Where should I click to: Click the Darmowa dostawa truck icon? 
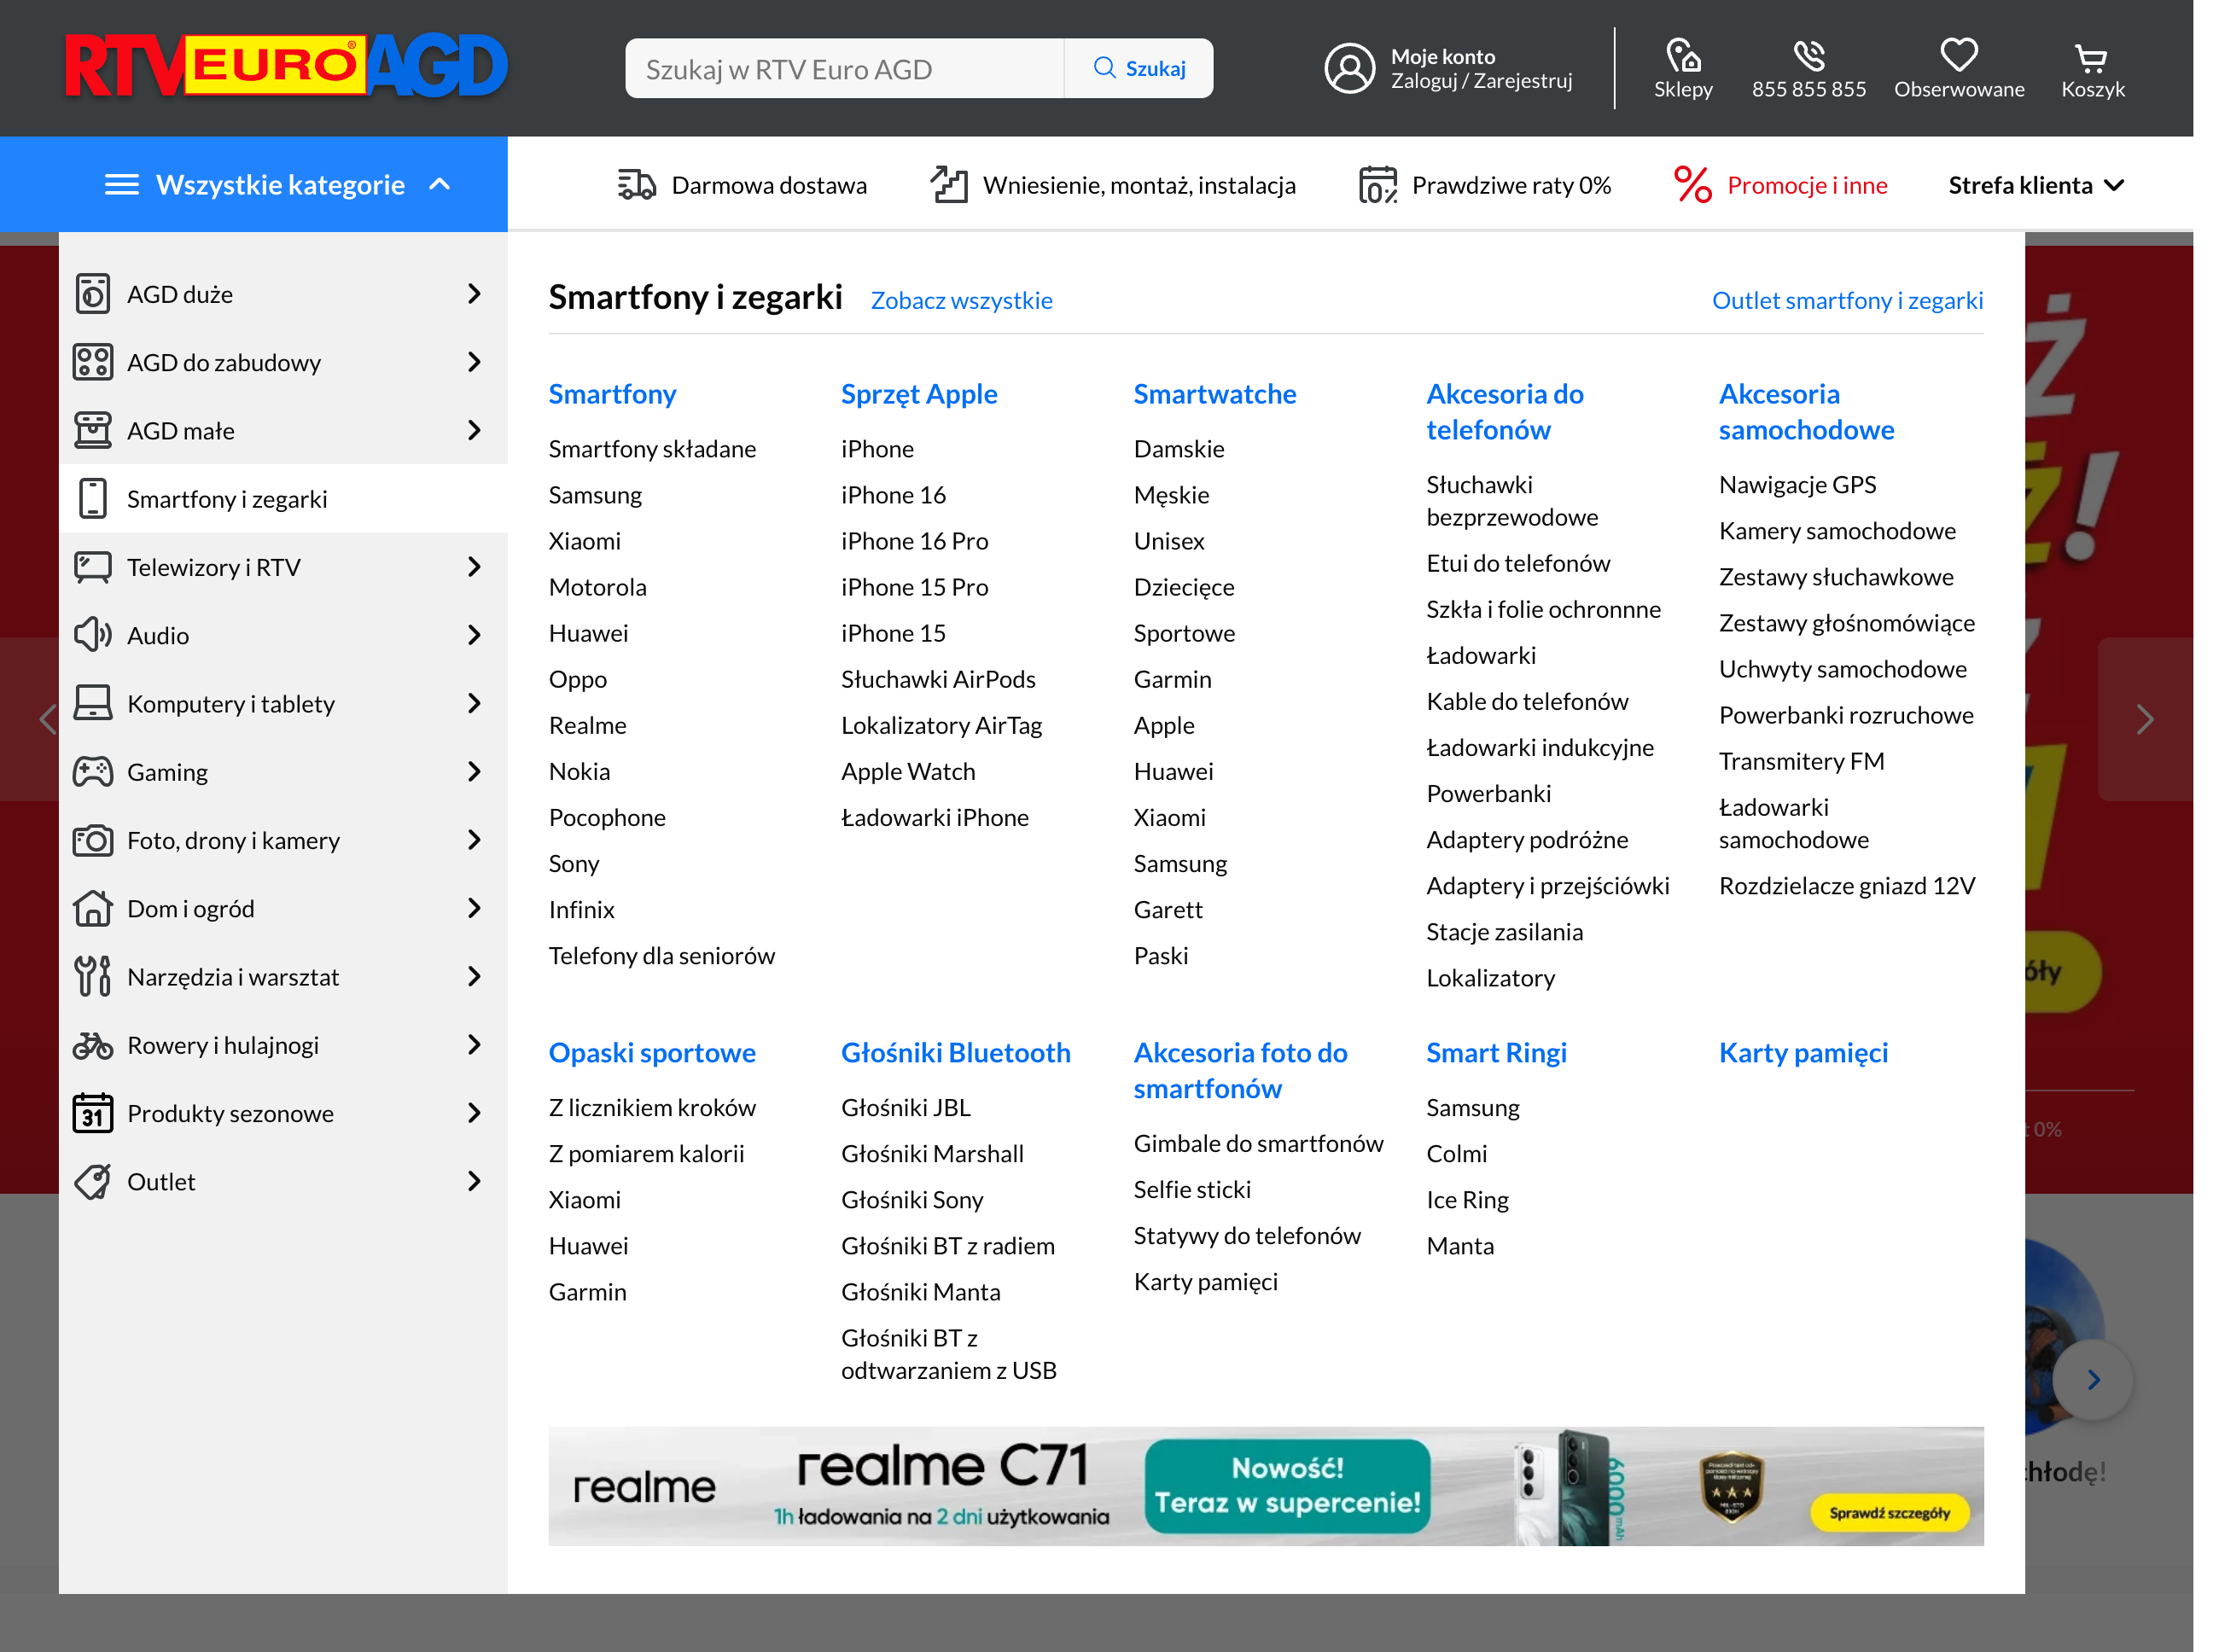pos(634,184)
